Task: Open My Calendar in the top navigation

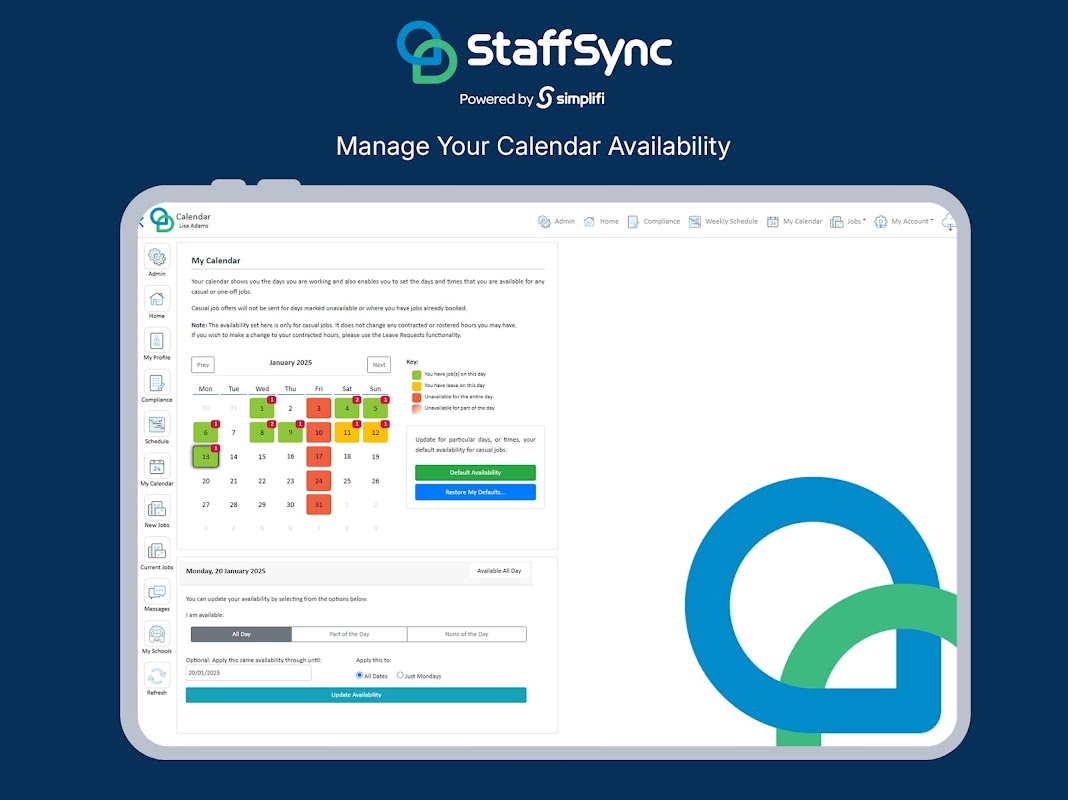Action: (x=794, y=221)
